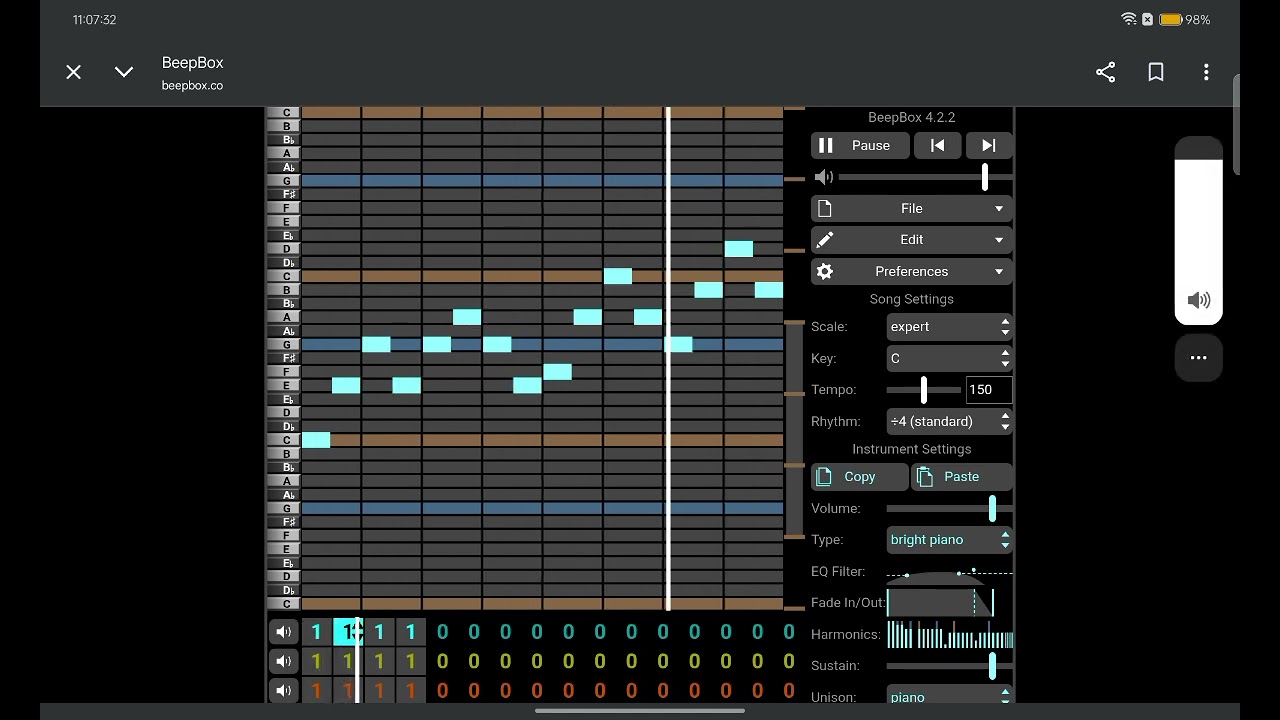Select third bar of the cyan channel
The width and height of the screenshot is (1280, 720).
click(379, 632)
